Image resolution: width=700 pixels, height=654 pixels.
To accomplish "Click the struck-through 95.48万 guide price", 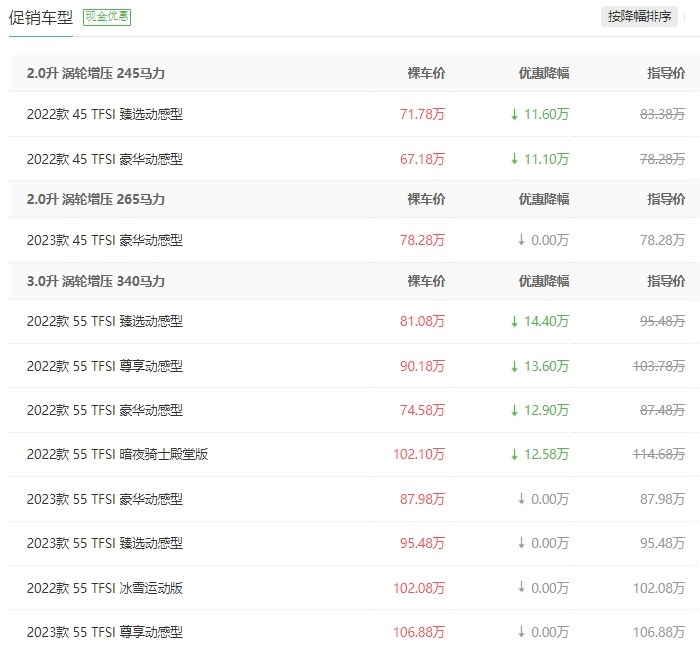I will [662, 321].
